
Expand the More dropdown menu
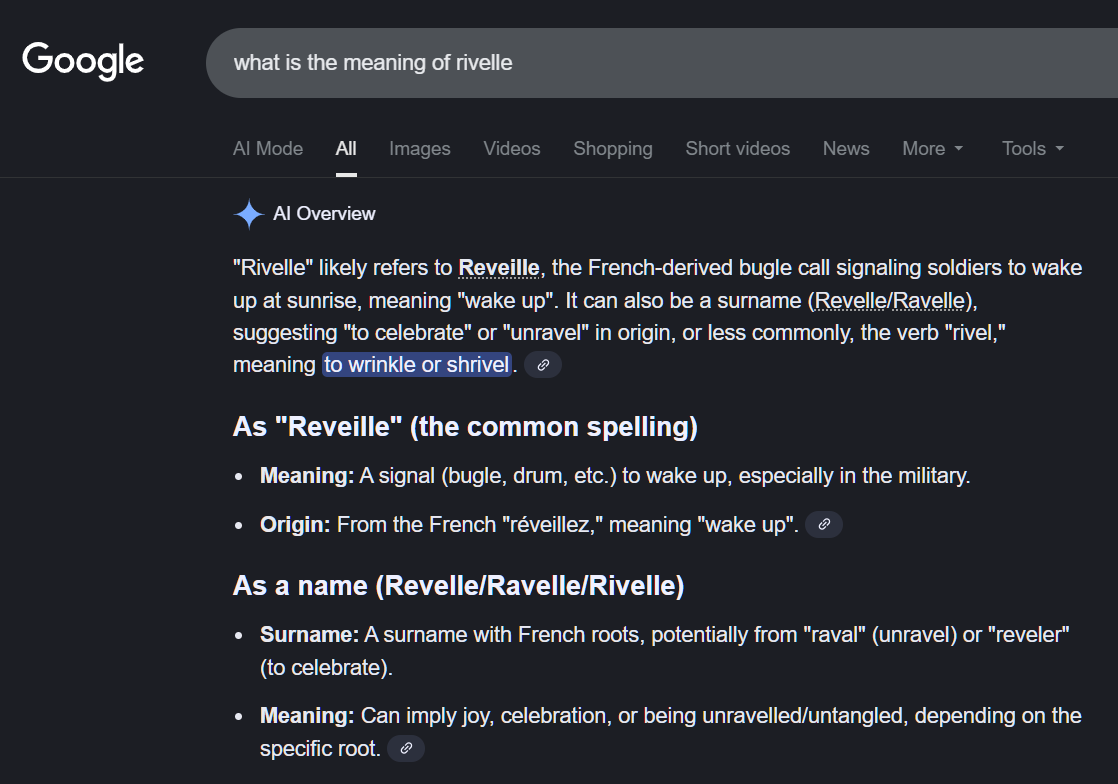[x=932, y=148]
